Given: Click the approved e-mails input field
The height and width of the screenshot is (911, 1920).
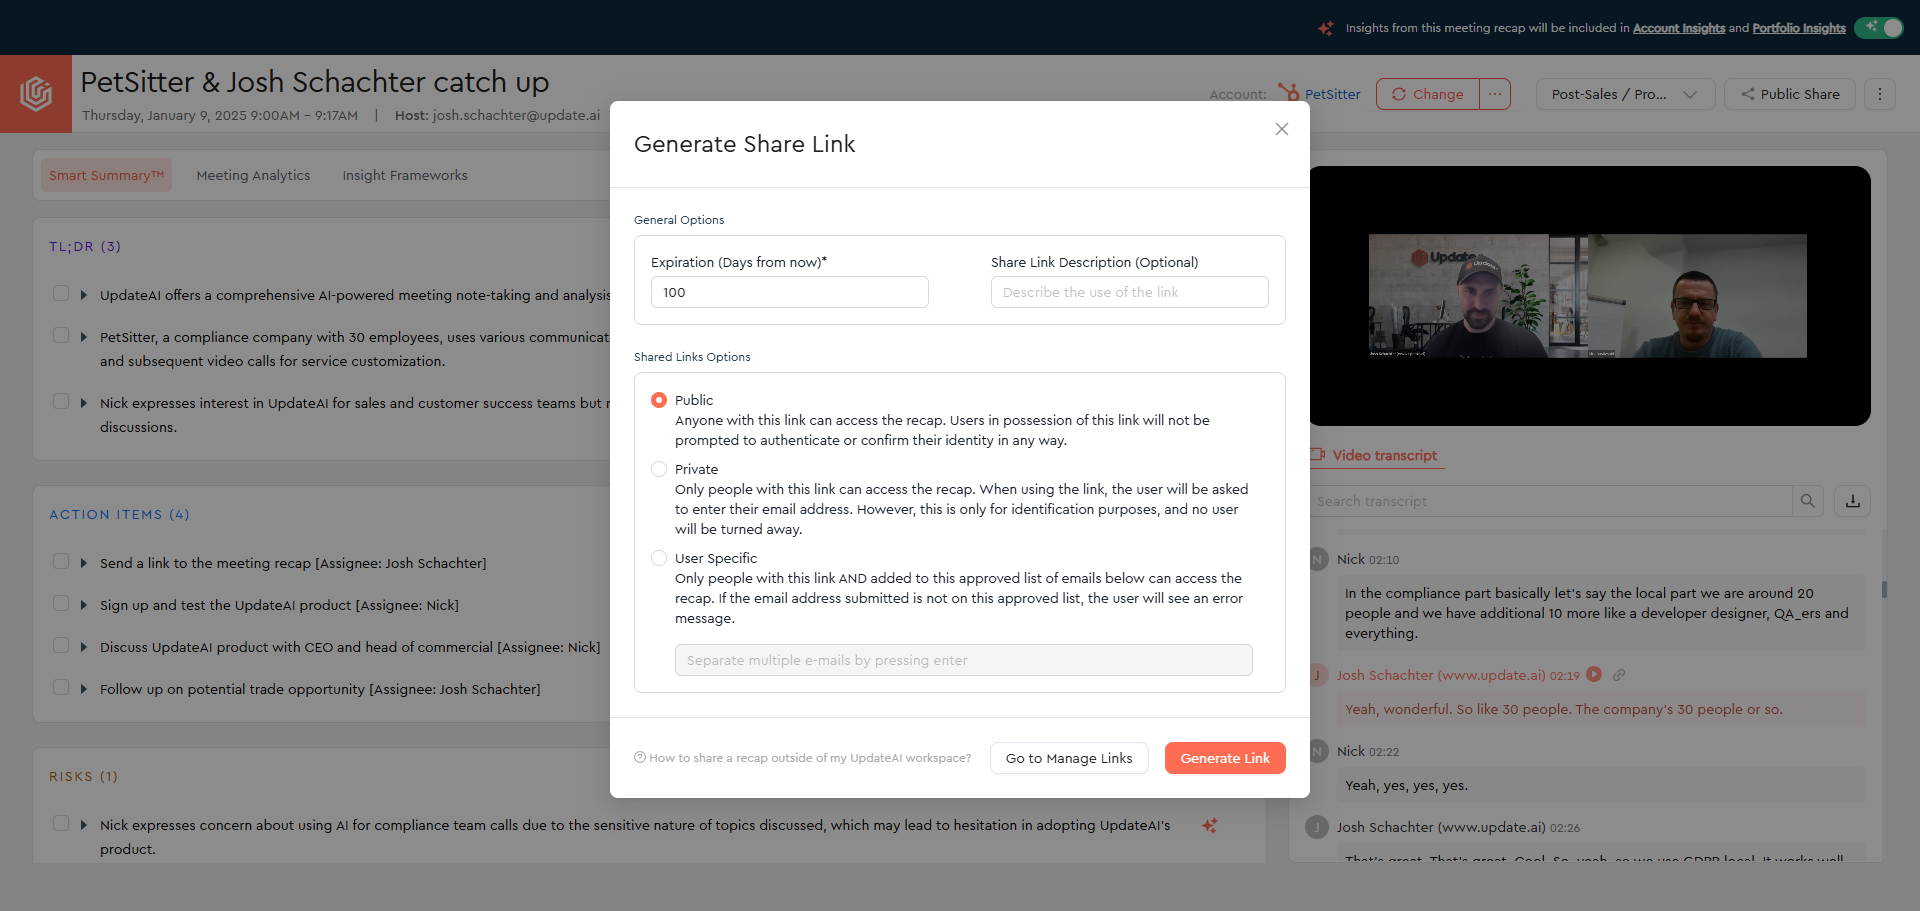Looking at the screenshot, I should (x=964, y=660).
